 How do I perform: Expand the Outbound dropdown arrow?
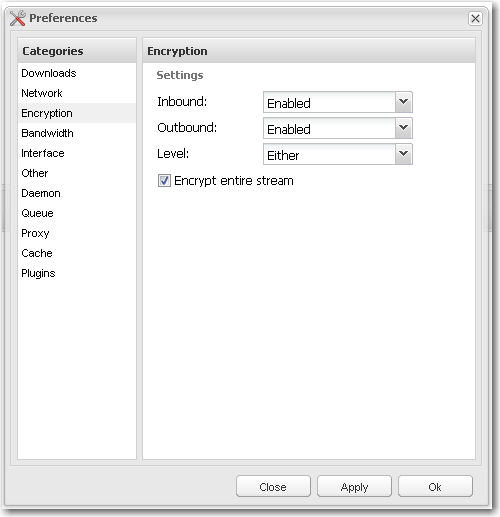(x=404, y=128)
